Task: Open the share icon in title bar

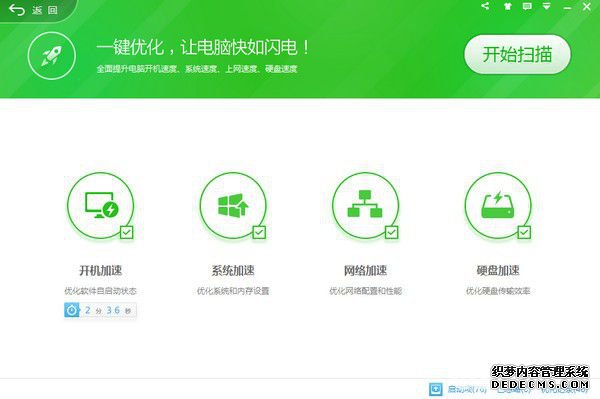Action: tap(485, 6)
